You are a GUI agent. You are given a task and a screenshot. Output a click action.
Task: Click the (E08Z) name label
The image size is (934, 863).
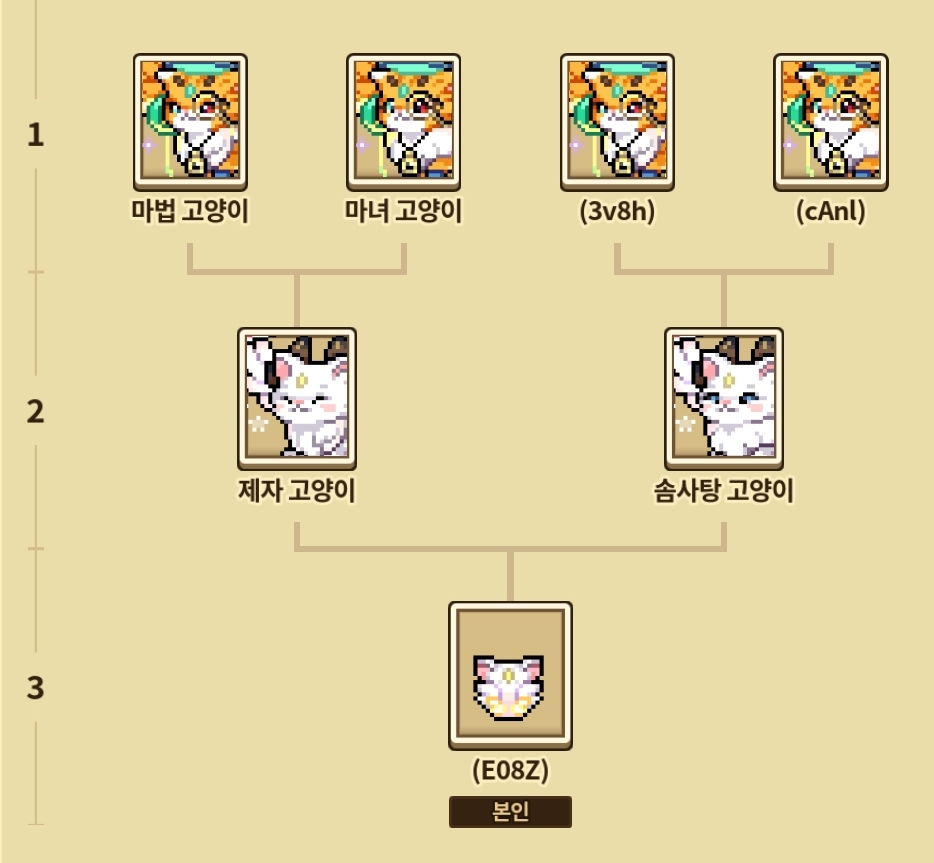pyautogui.click(x=510, y=770)
